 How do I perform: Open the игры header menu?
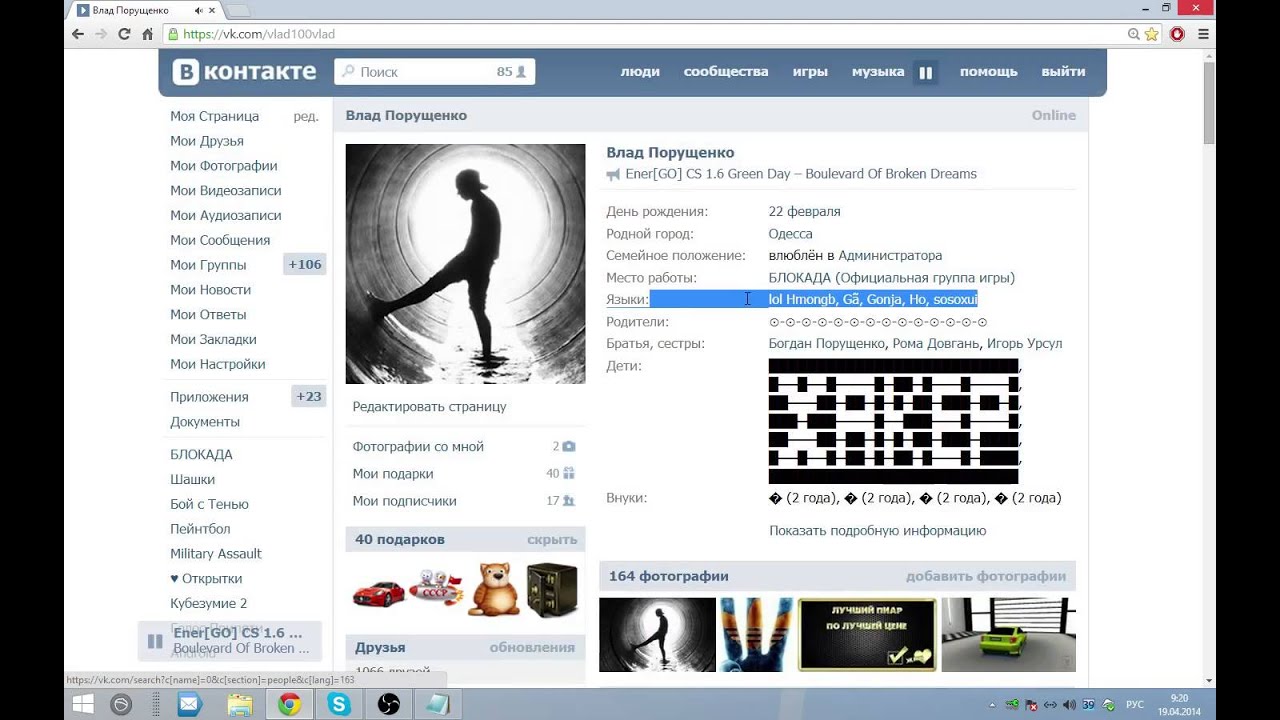tap(810, 72)
